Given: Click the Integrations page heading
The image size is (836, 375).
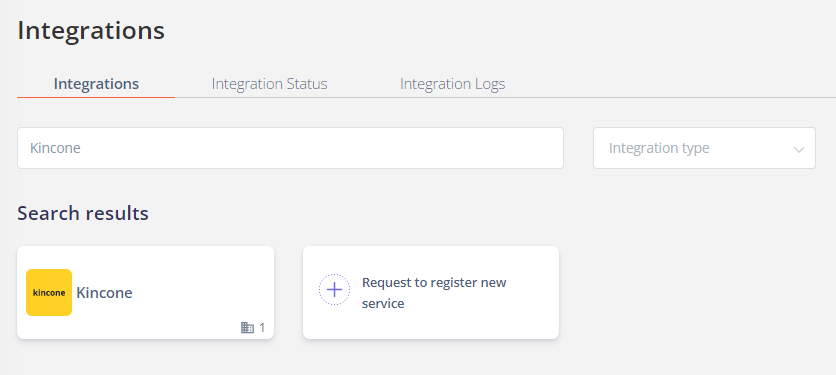Looking at the screenshot, I should coord(91,30).
